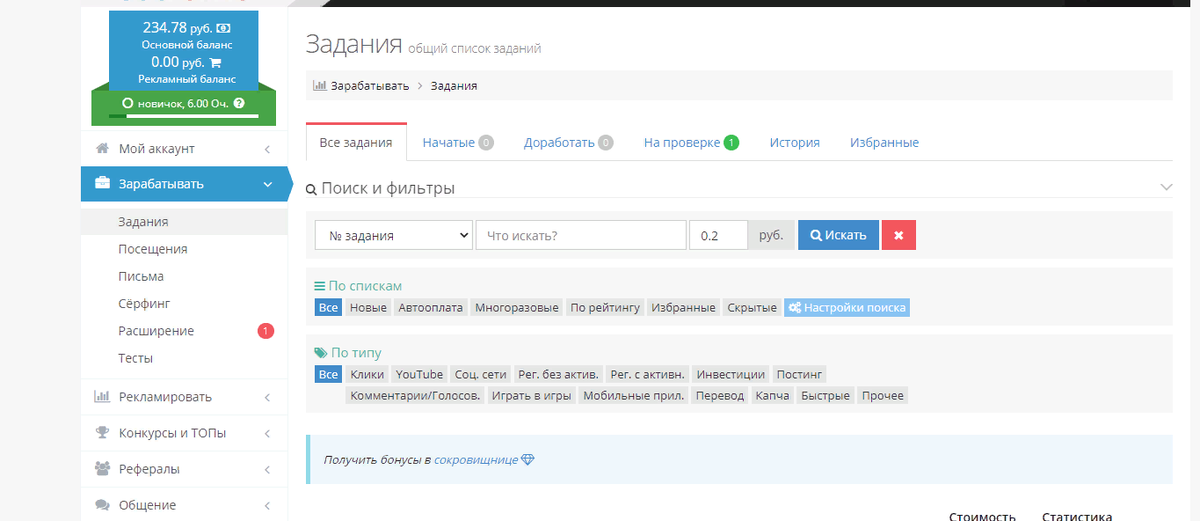1200x521 pixels.
Task: Toggle the Избранные list filter chip
Action: click(683, 308)
